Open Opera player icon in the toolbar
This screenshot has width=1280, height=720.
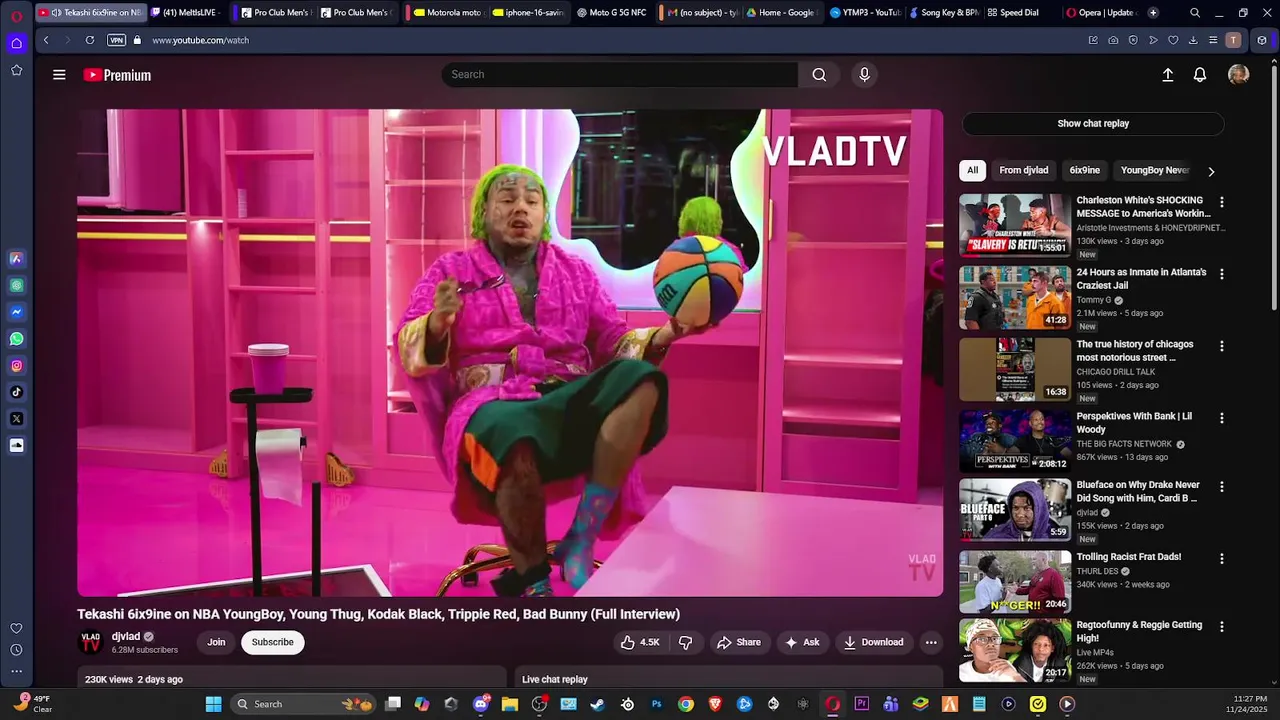(1153, 40)
